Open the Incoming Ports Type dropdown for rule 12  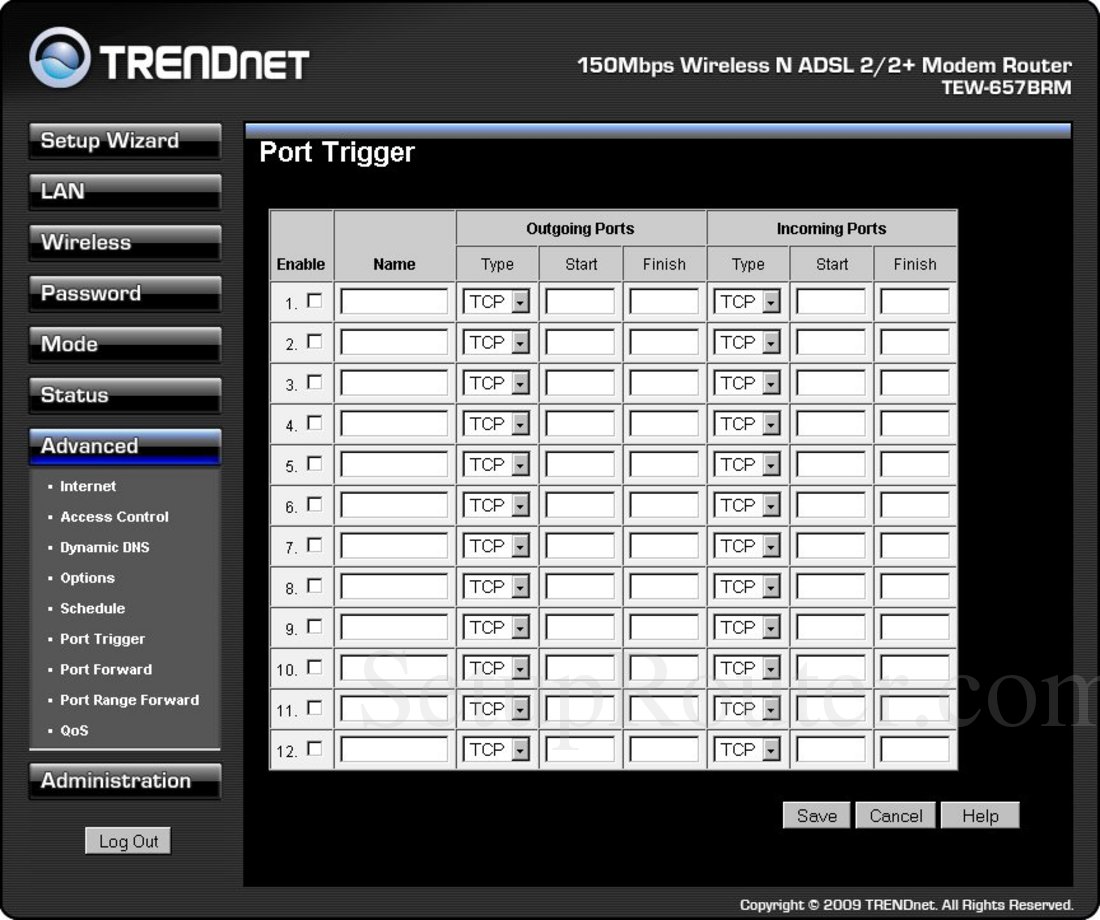click(747, 748)
